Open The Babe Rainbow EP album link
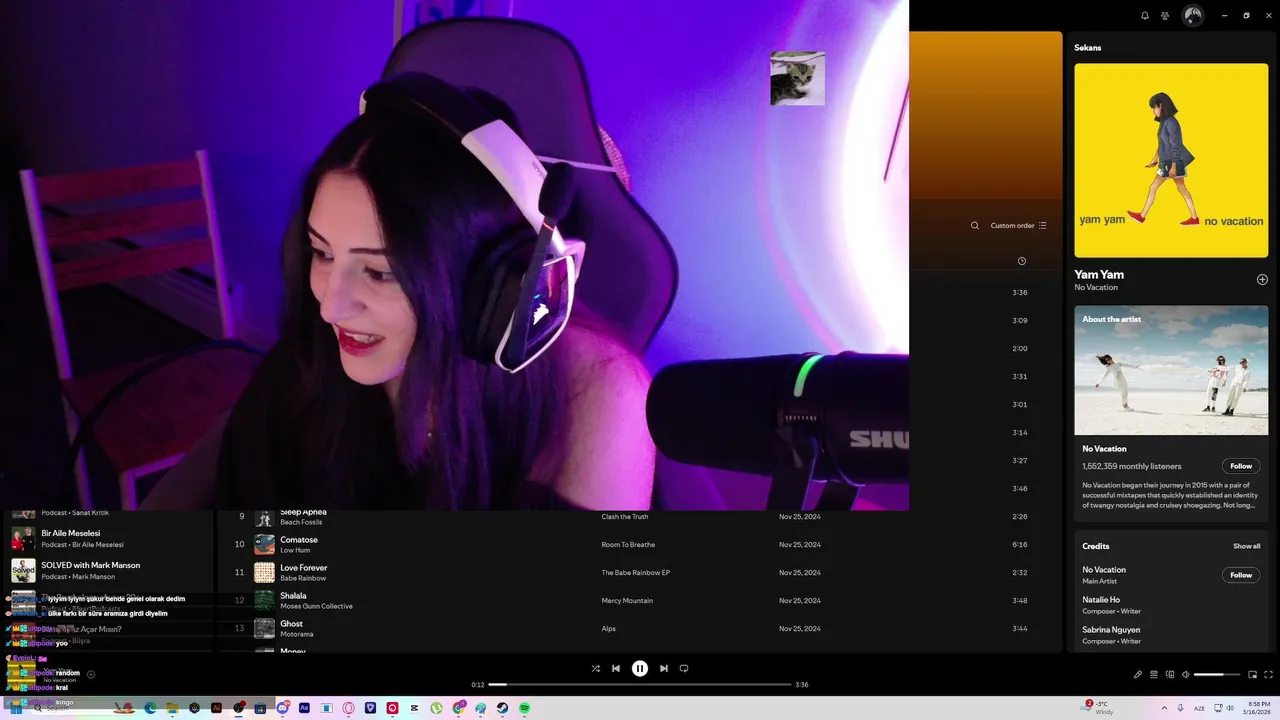Image resolution: width=1280 pixels, height=720 pixels. [x=635, y=573]
